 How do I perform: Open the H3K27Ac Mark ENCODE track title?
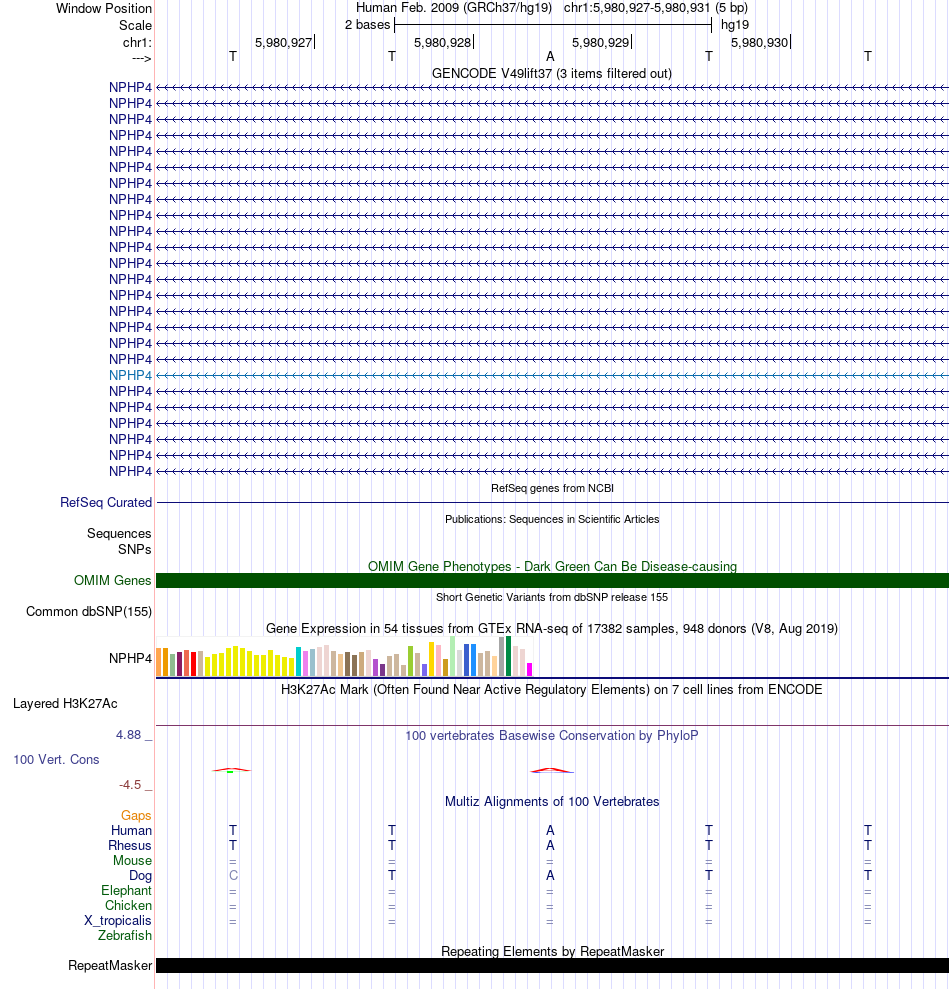[x=552, y=690]
